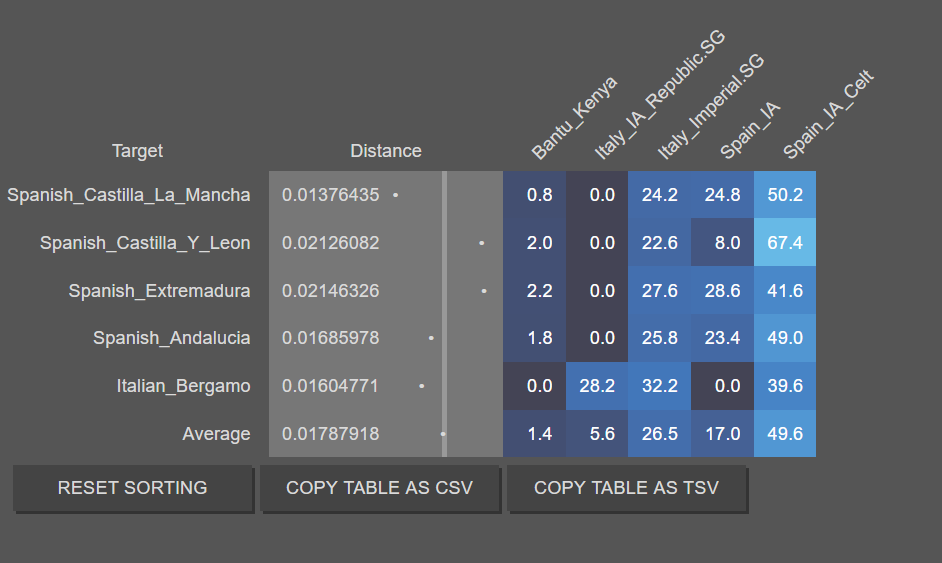
Task: Click average distance value 0.01787918
Action: (330, 434)
